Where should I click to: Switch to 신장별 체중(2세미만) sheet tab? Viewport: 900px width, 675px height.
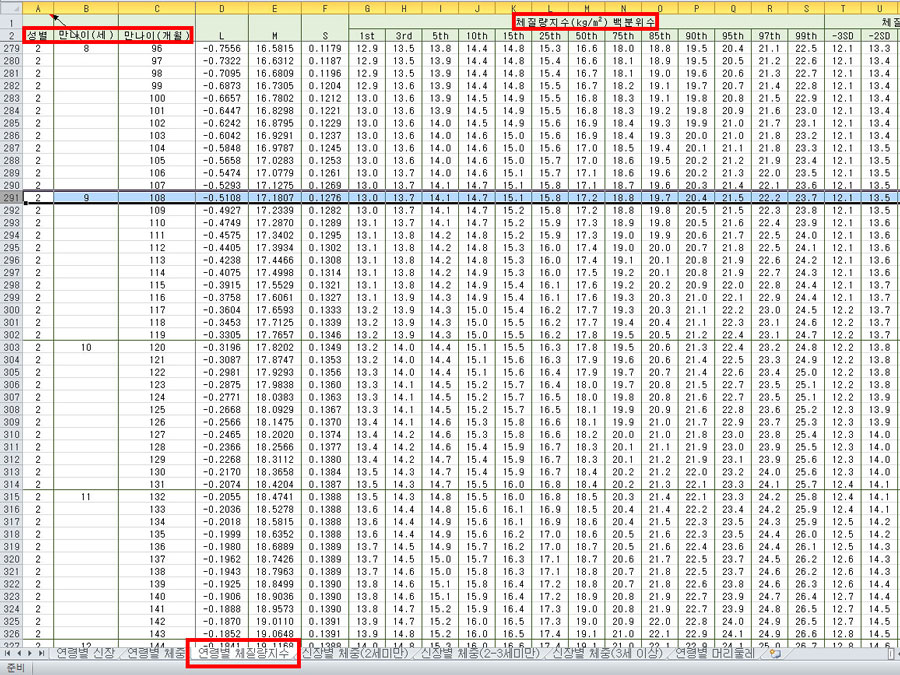point(355,653)
